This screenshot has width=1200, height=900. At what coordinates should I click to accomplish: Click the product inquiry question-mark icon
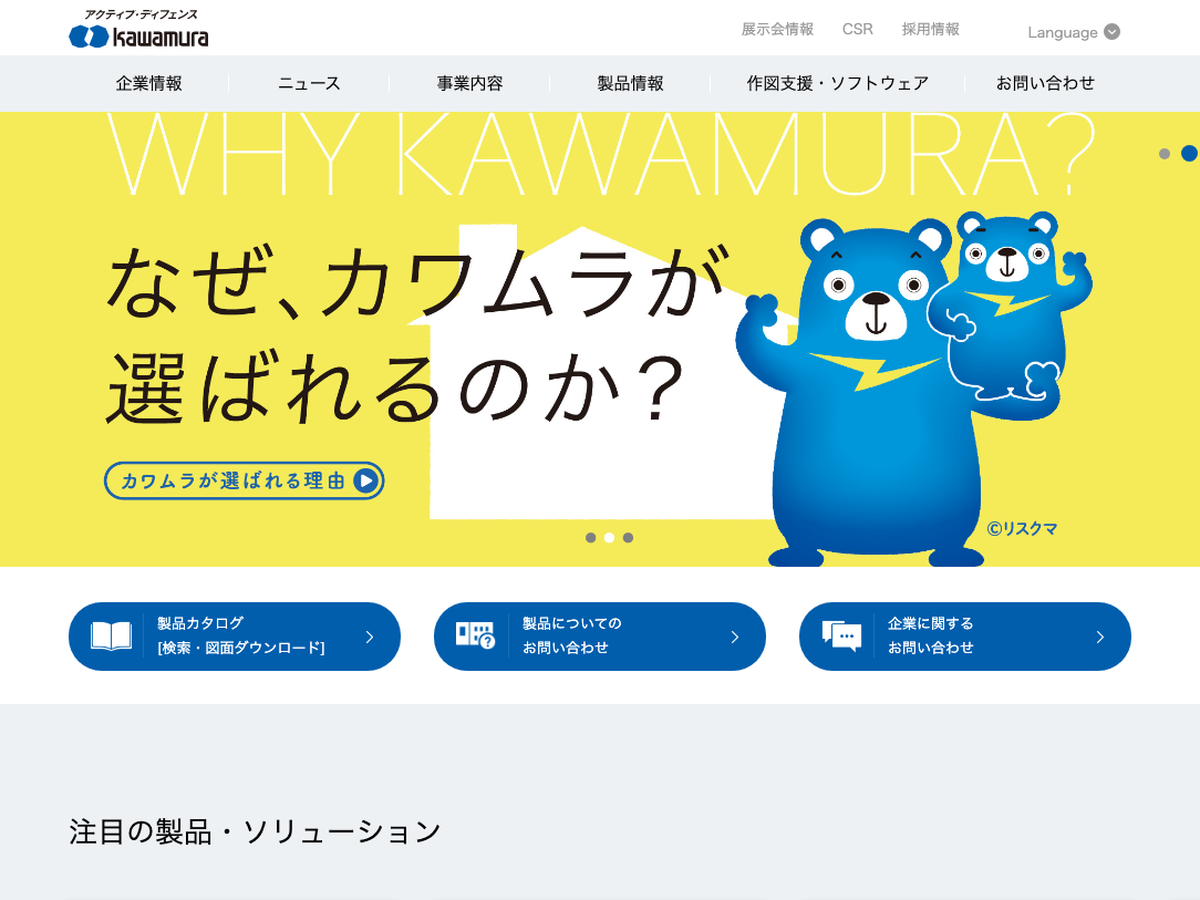pos(475,635)
